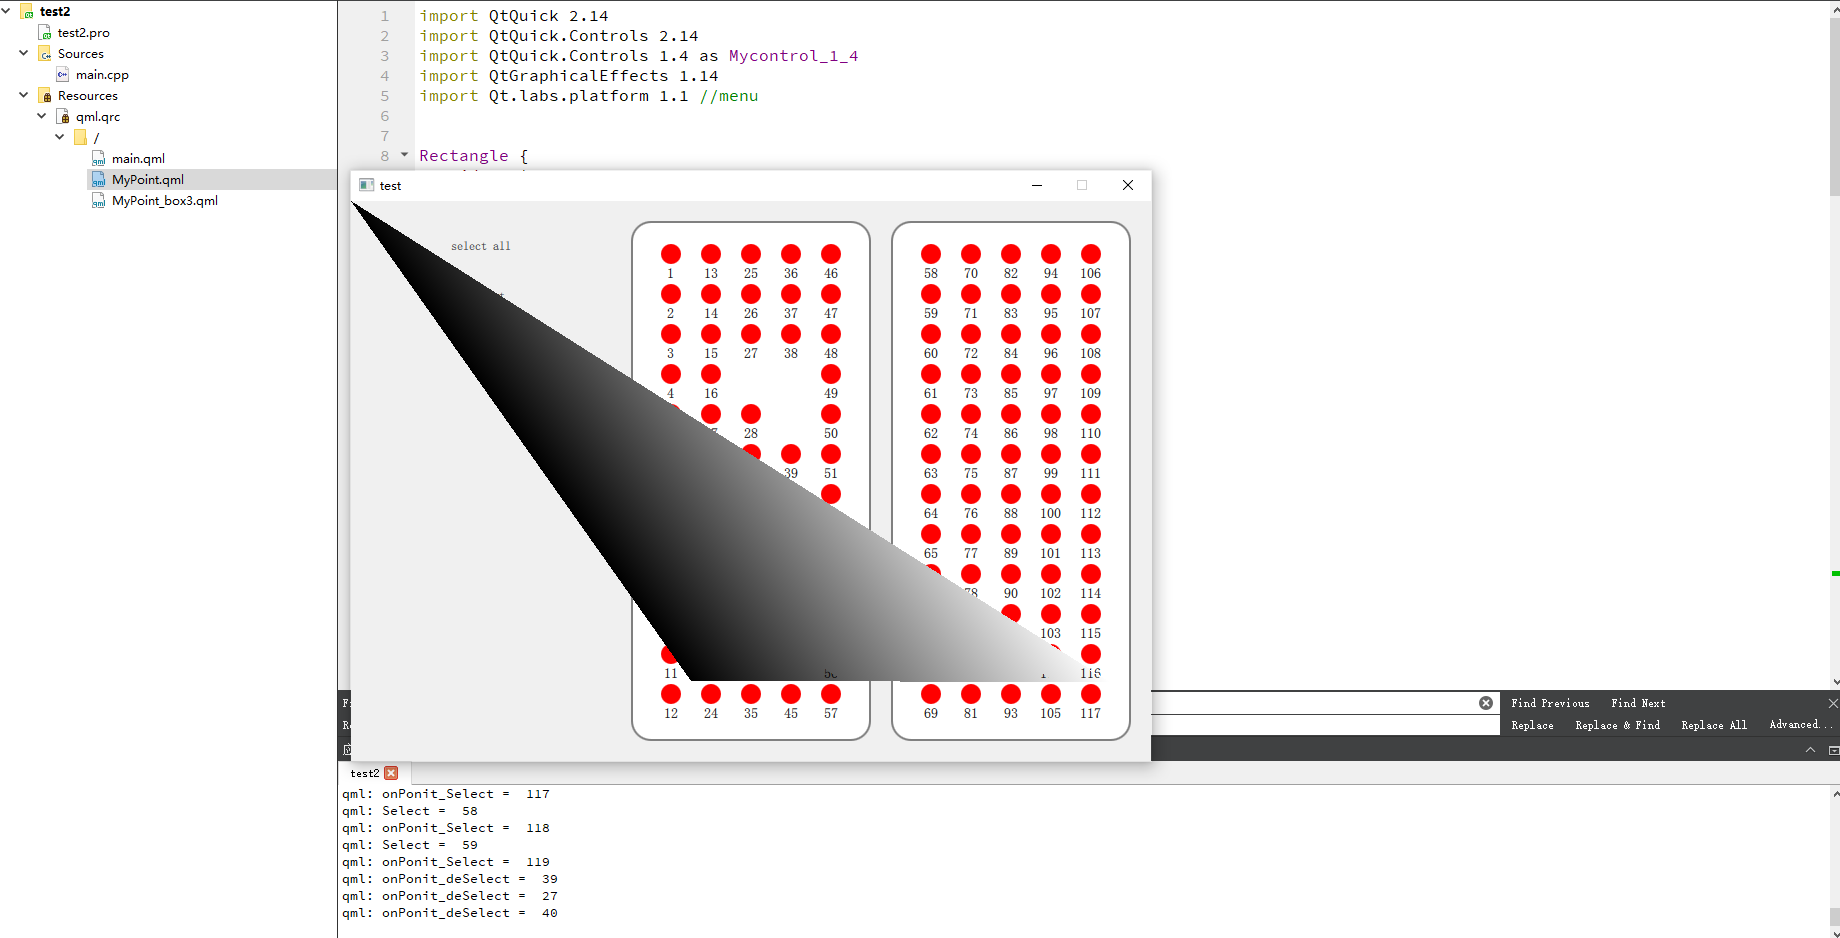Image resolution: width=1840 pixels, height=938 pixels.
Task: Click the resource icon beside qml.qrc
Action: (x=62, y=116)
